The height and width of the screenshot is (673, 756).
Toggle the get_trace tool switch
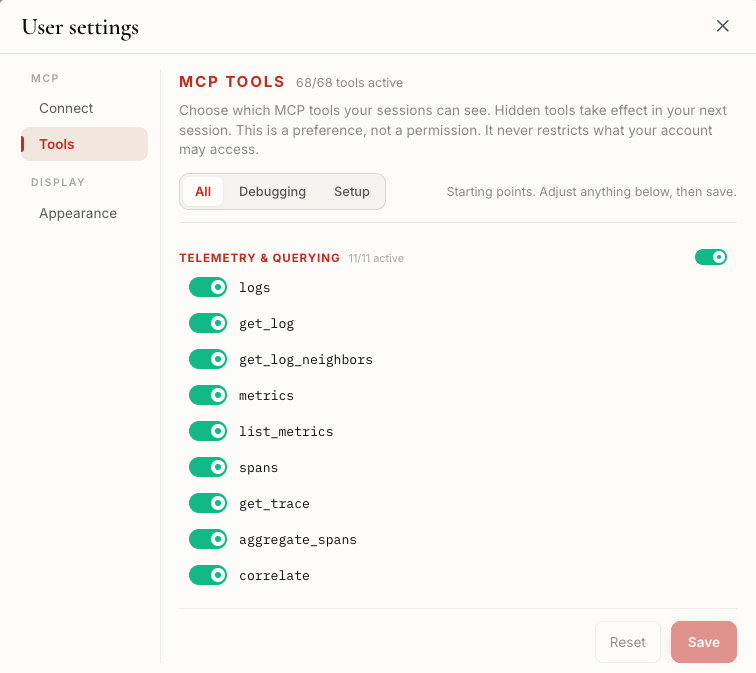(208, 503)
